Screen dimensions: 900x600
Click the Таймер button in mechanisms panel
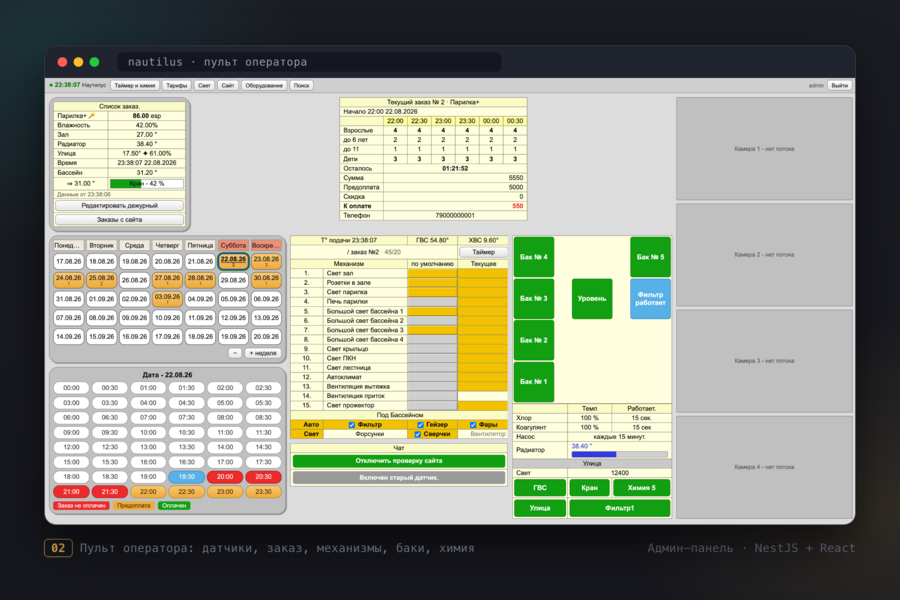[x=483, y=252]
